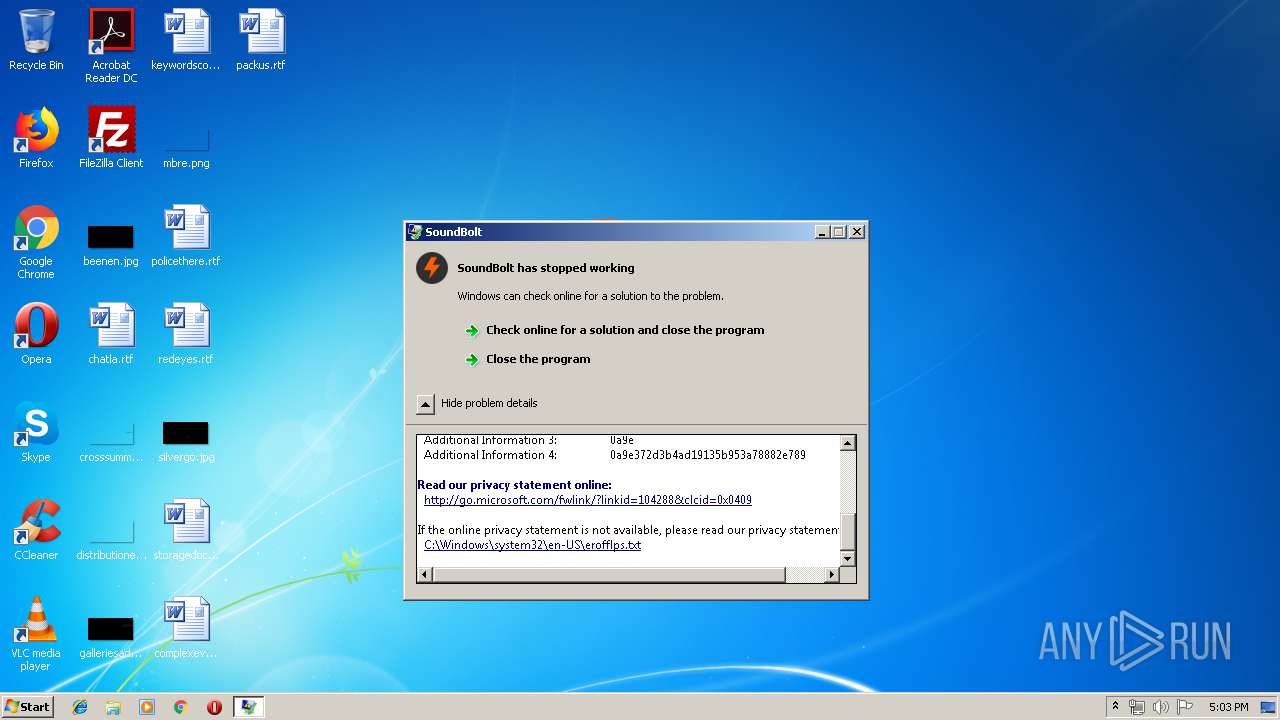Click details scrollbar down arrow
1280x720 pixels.
[848, 558]
